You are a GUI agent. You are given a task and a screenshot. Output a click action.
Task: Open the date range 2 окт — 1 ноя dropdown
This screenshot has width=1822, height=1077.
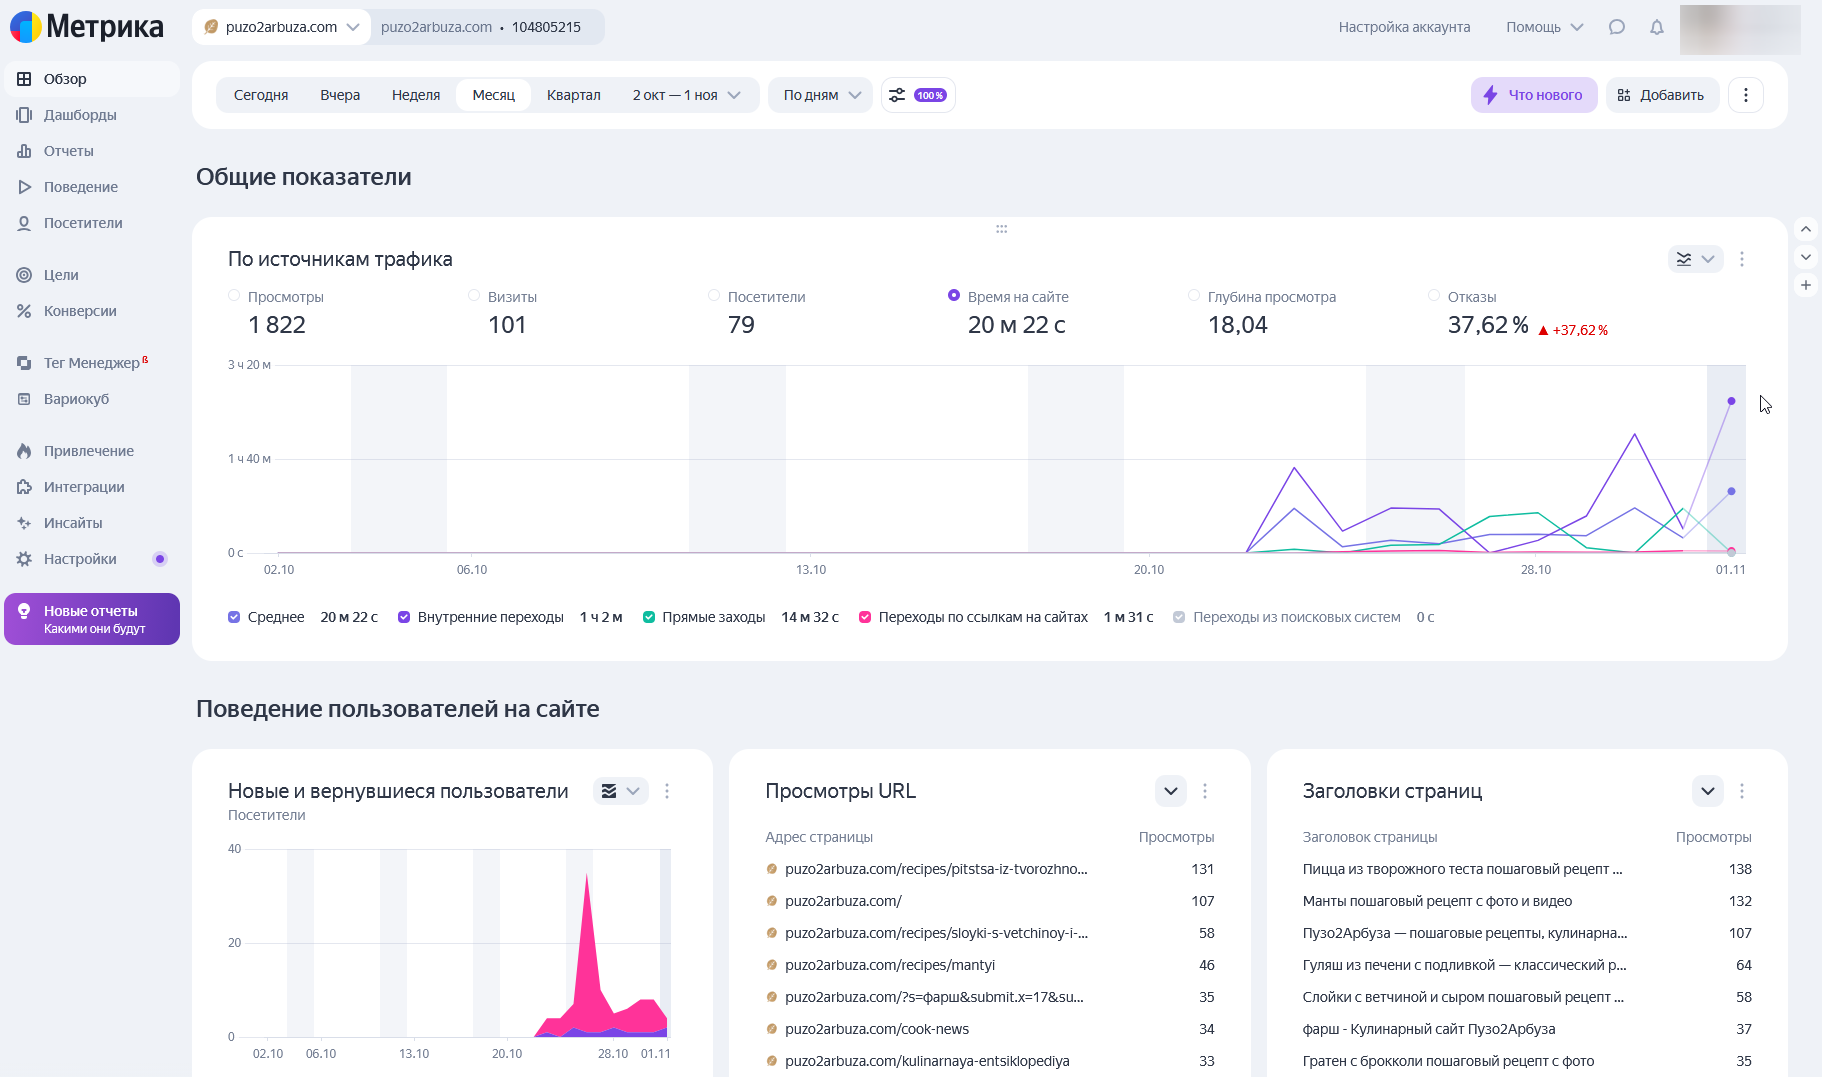tap(686, 95)
